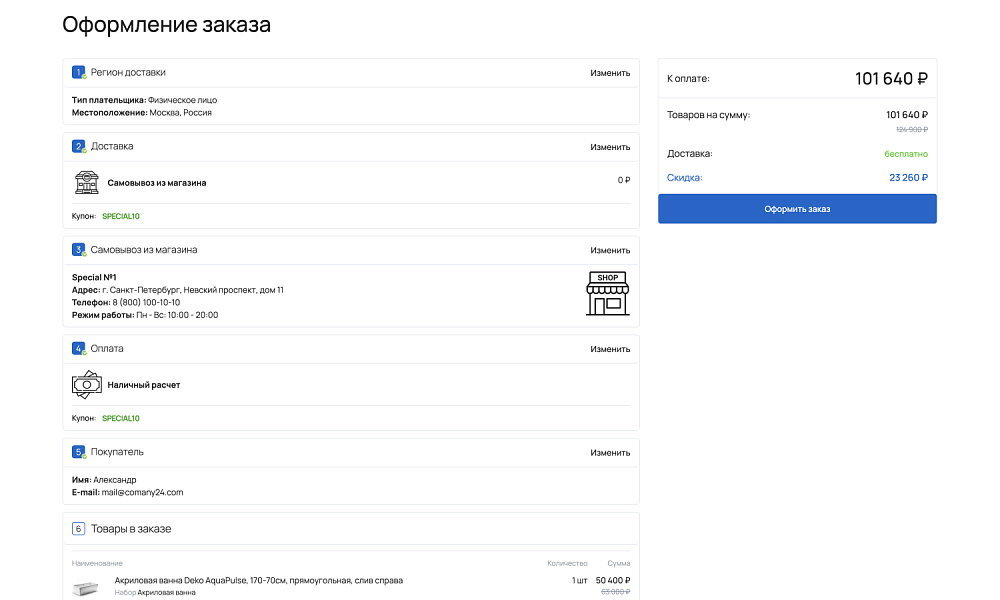1000x600 pixels.
Task: Edit the Регион доставки section via Изменить
Action: coord(610,73)
